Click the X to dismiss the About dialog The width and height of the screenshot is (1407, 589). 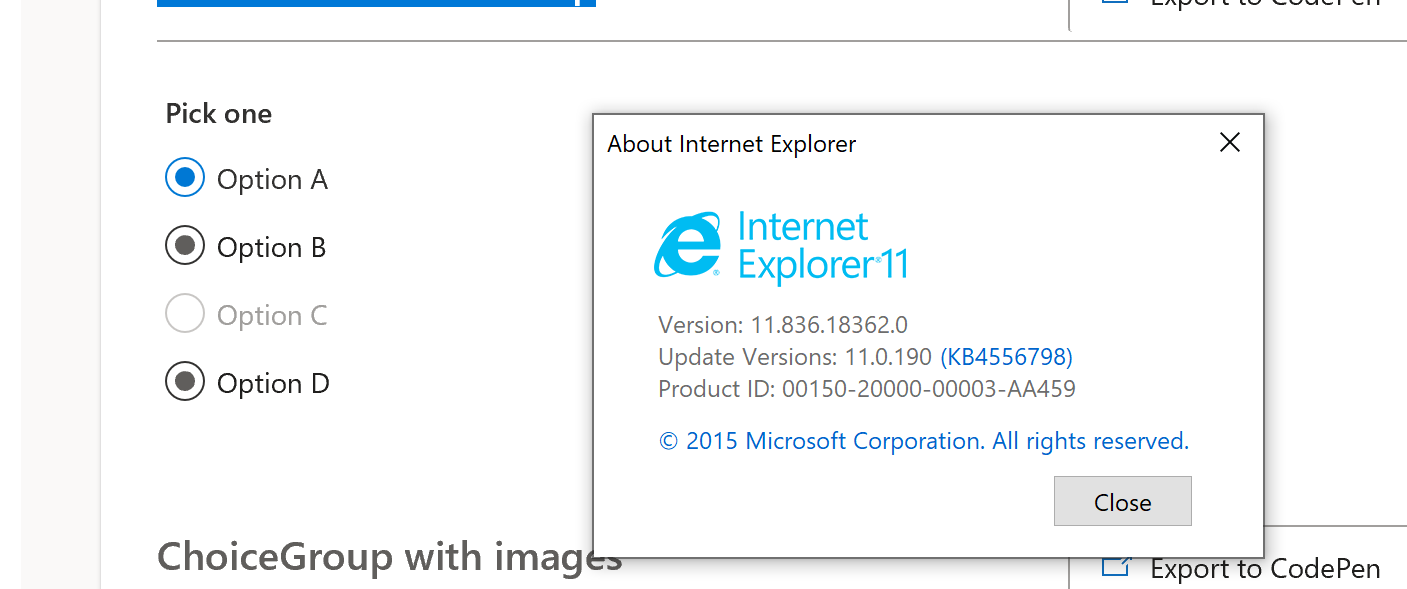click(1229, 142)
